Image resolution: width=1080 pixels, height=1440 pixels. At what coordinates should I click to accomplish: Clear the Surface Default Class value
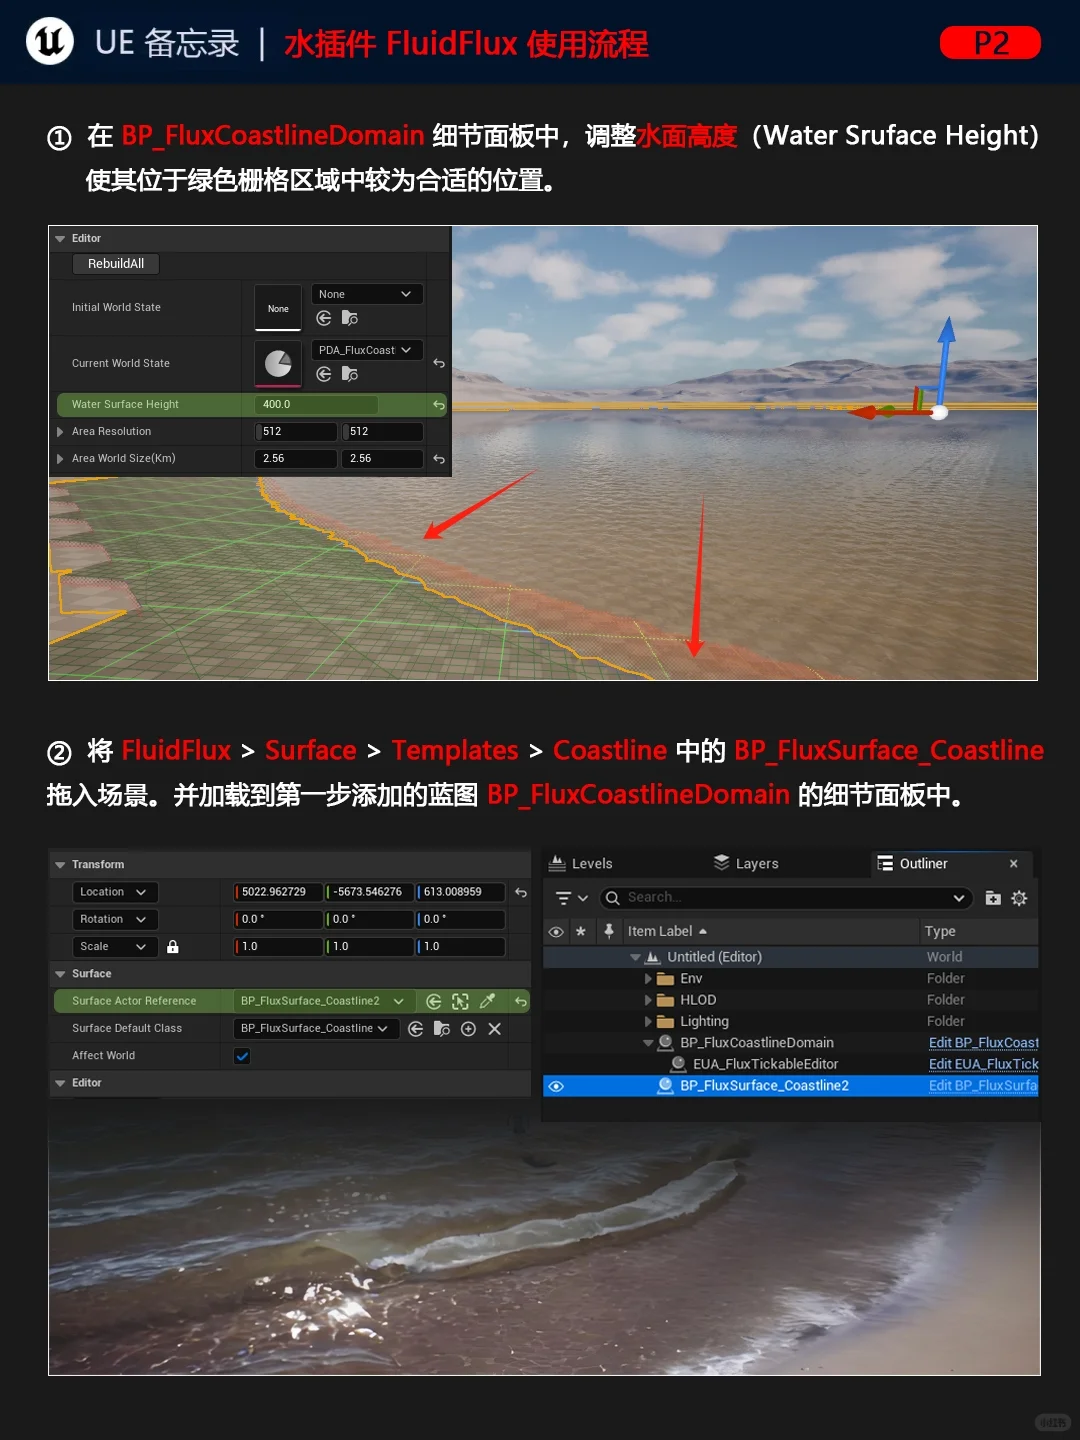pyautogui.click(x=494, y=1029)
